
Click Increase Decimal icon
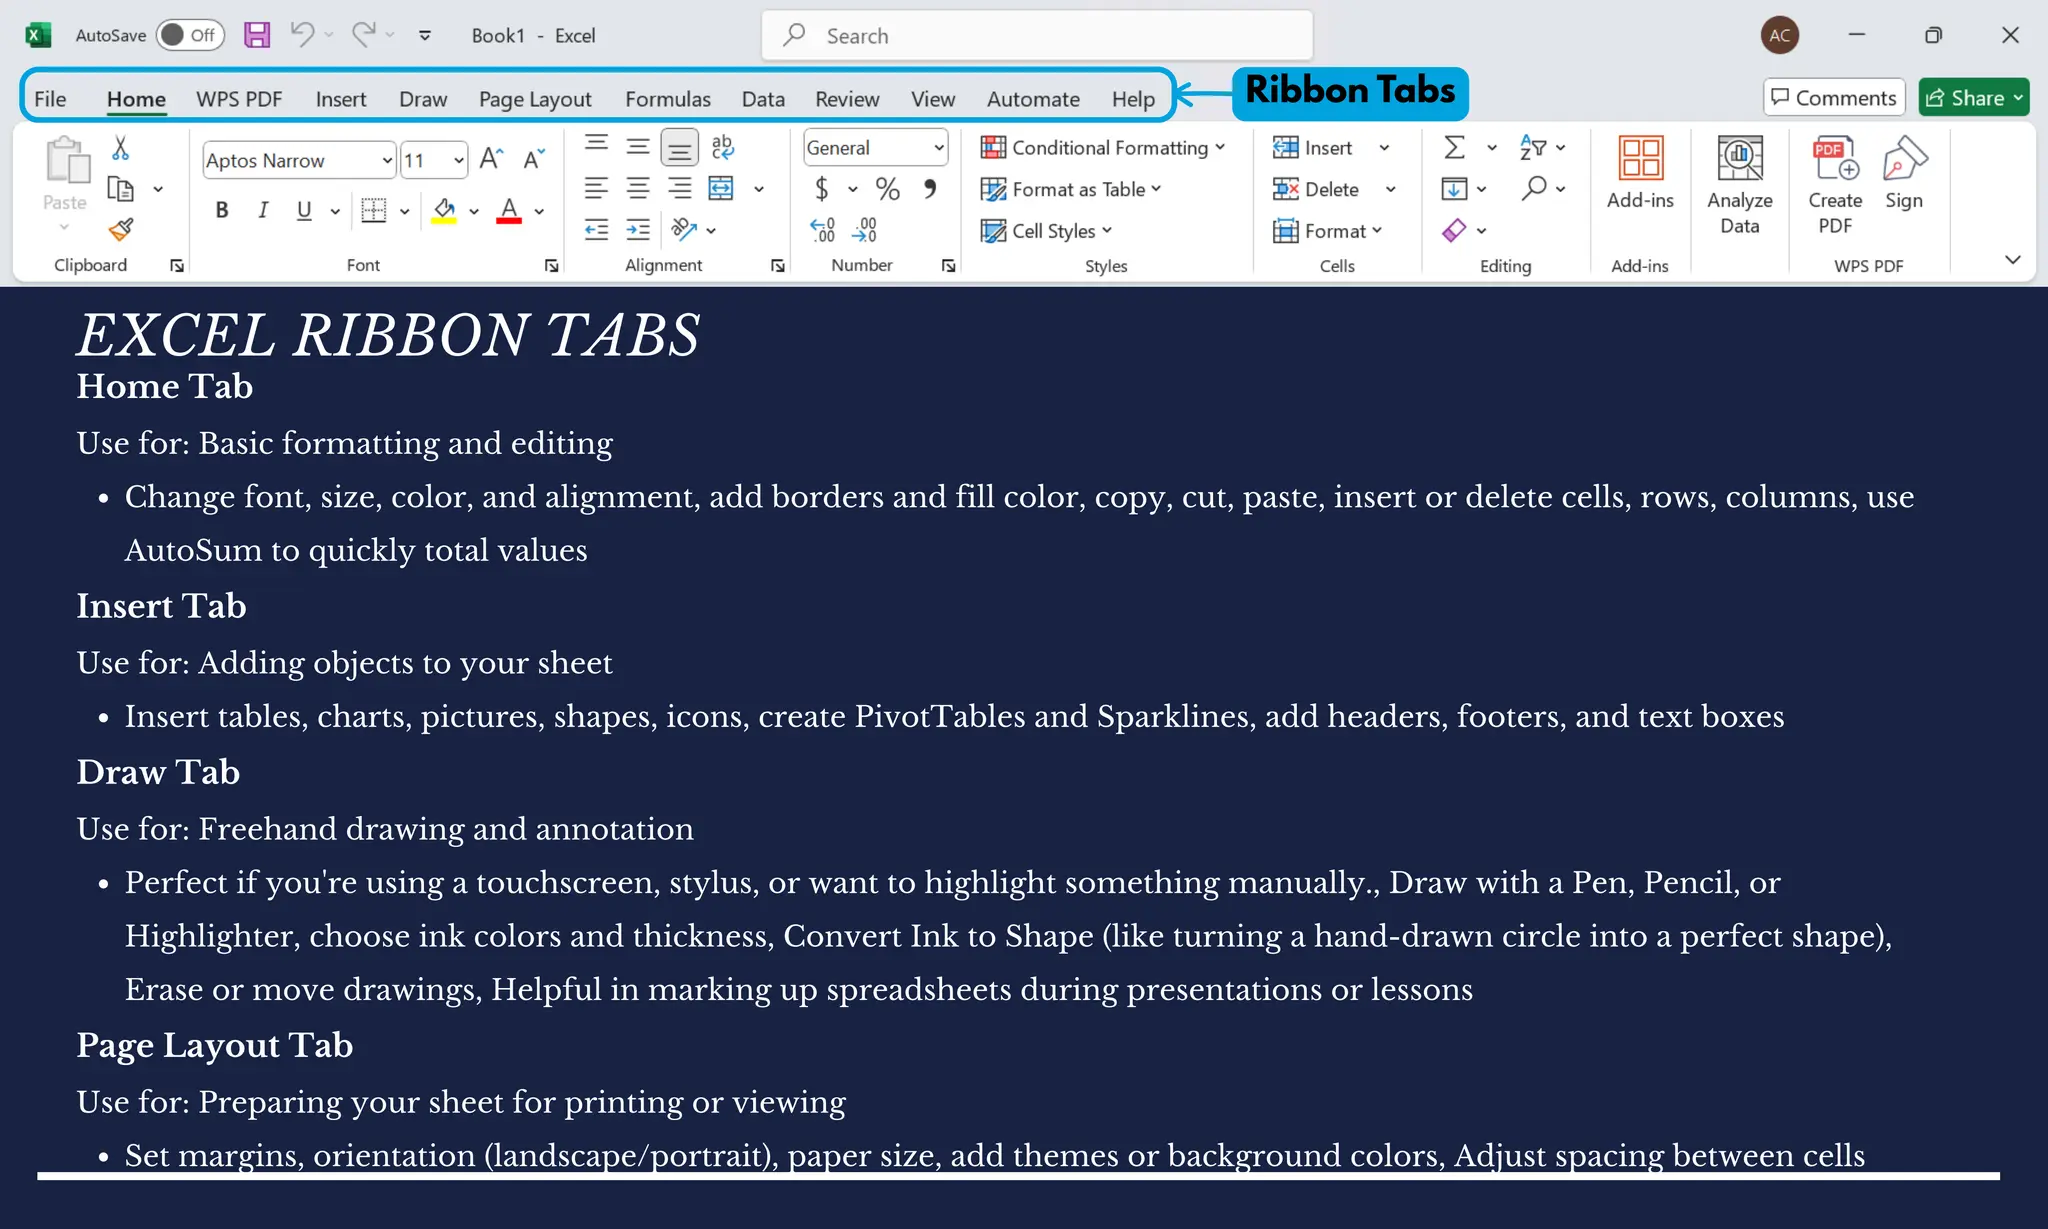coord(822,230)
